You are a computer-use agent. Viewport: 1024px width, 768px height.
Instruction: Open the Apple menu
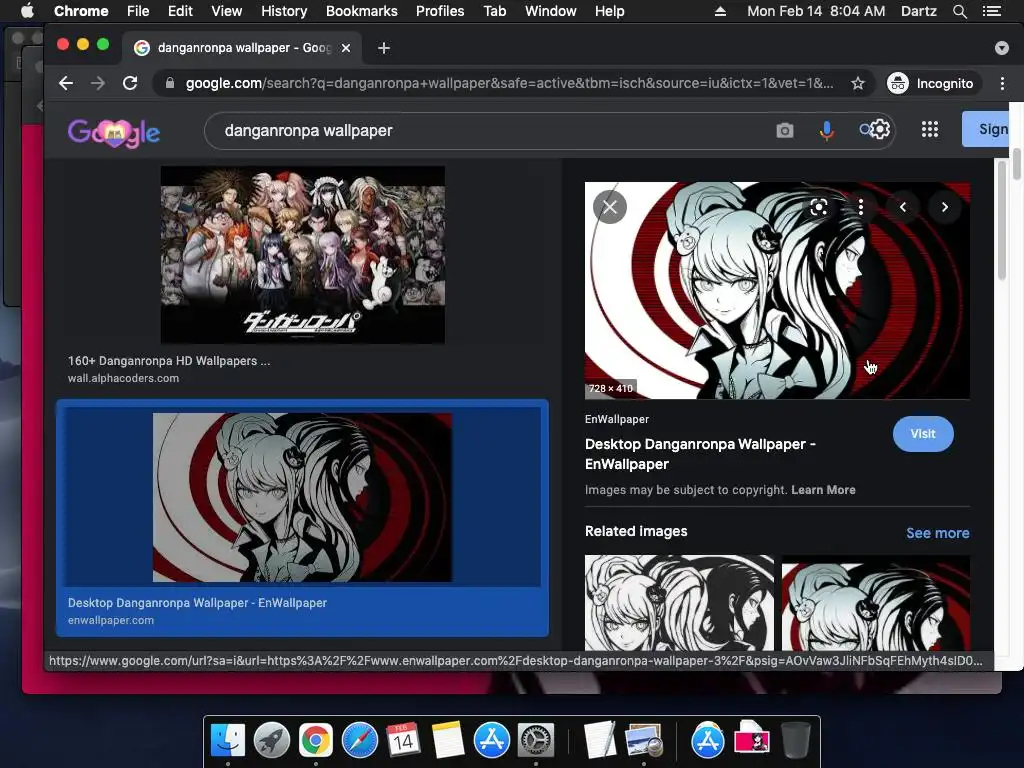pos(27,11)
